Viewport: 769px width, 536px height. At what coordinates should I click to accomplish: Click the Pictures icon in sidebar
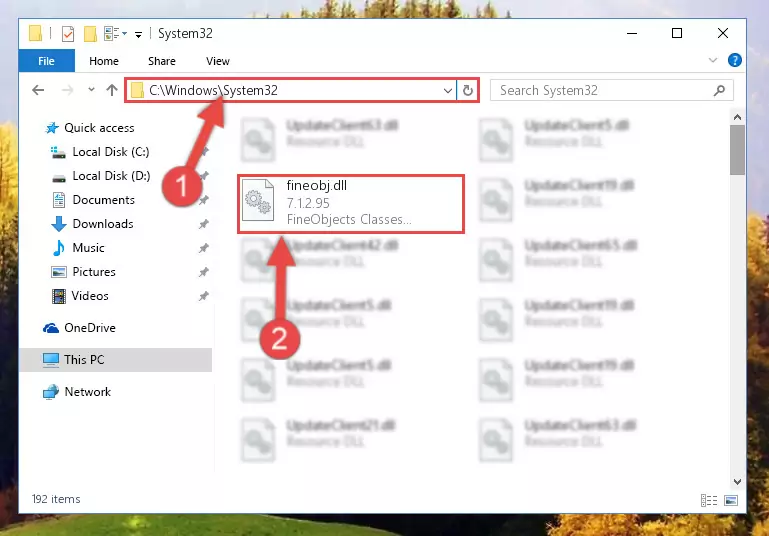tap(59, 272)
